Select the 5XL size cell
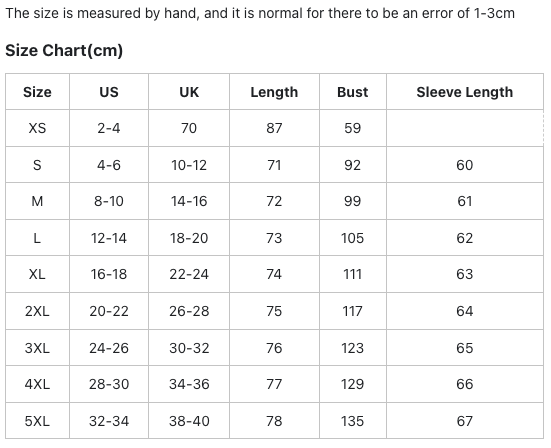This screenshot has width=551, height=448. click(x=37, y=421)
